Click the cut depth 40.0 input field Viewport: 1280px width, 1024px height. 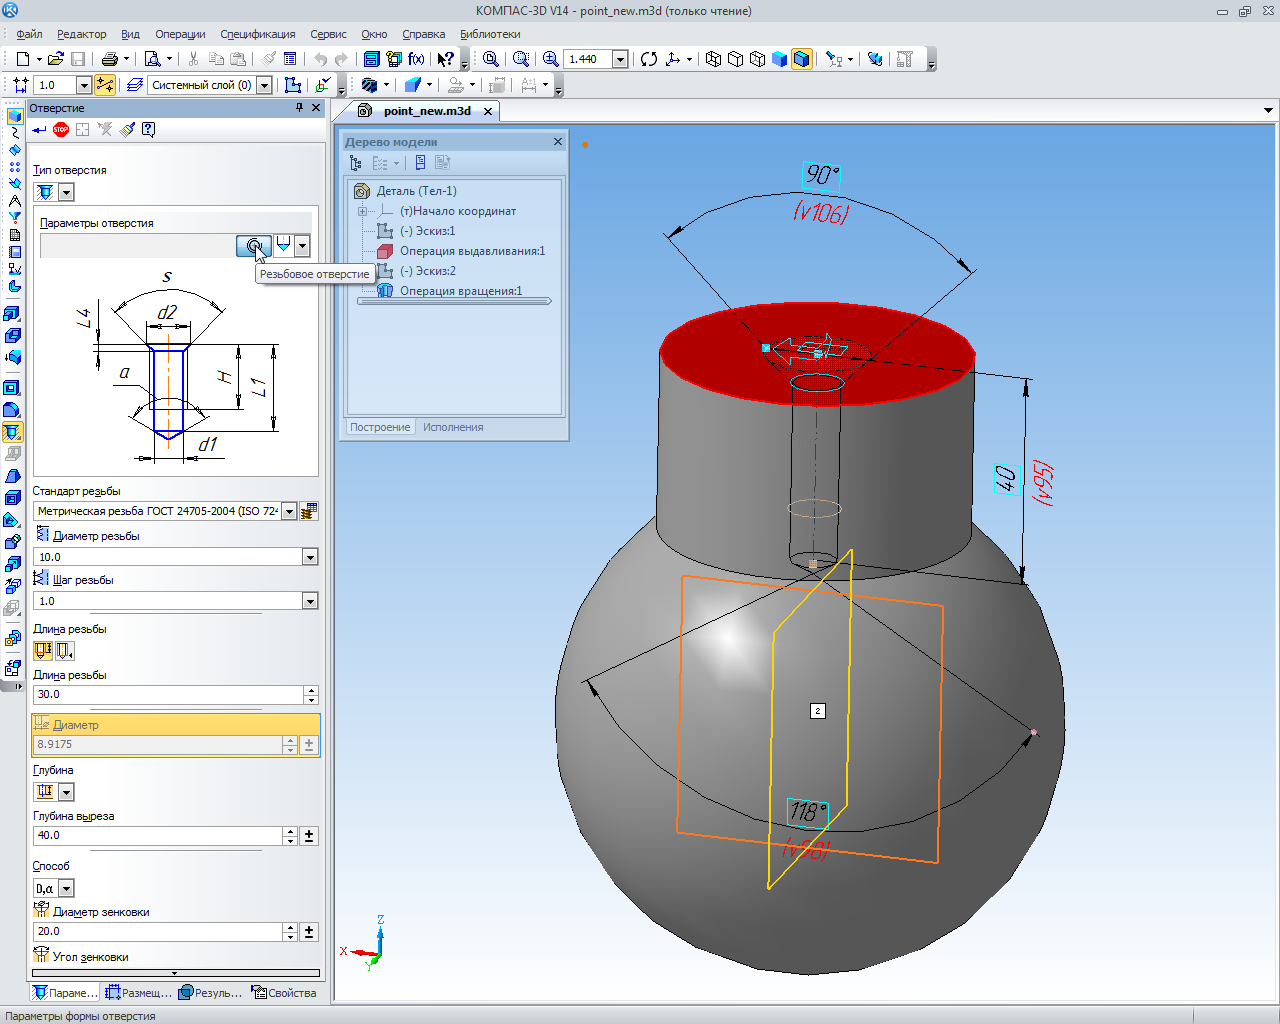click(157, 835)
